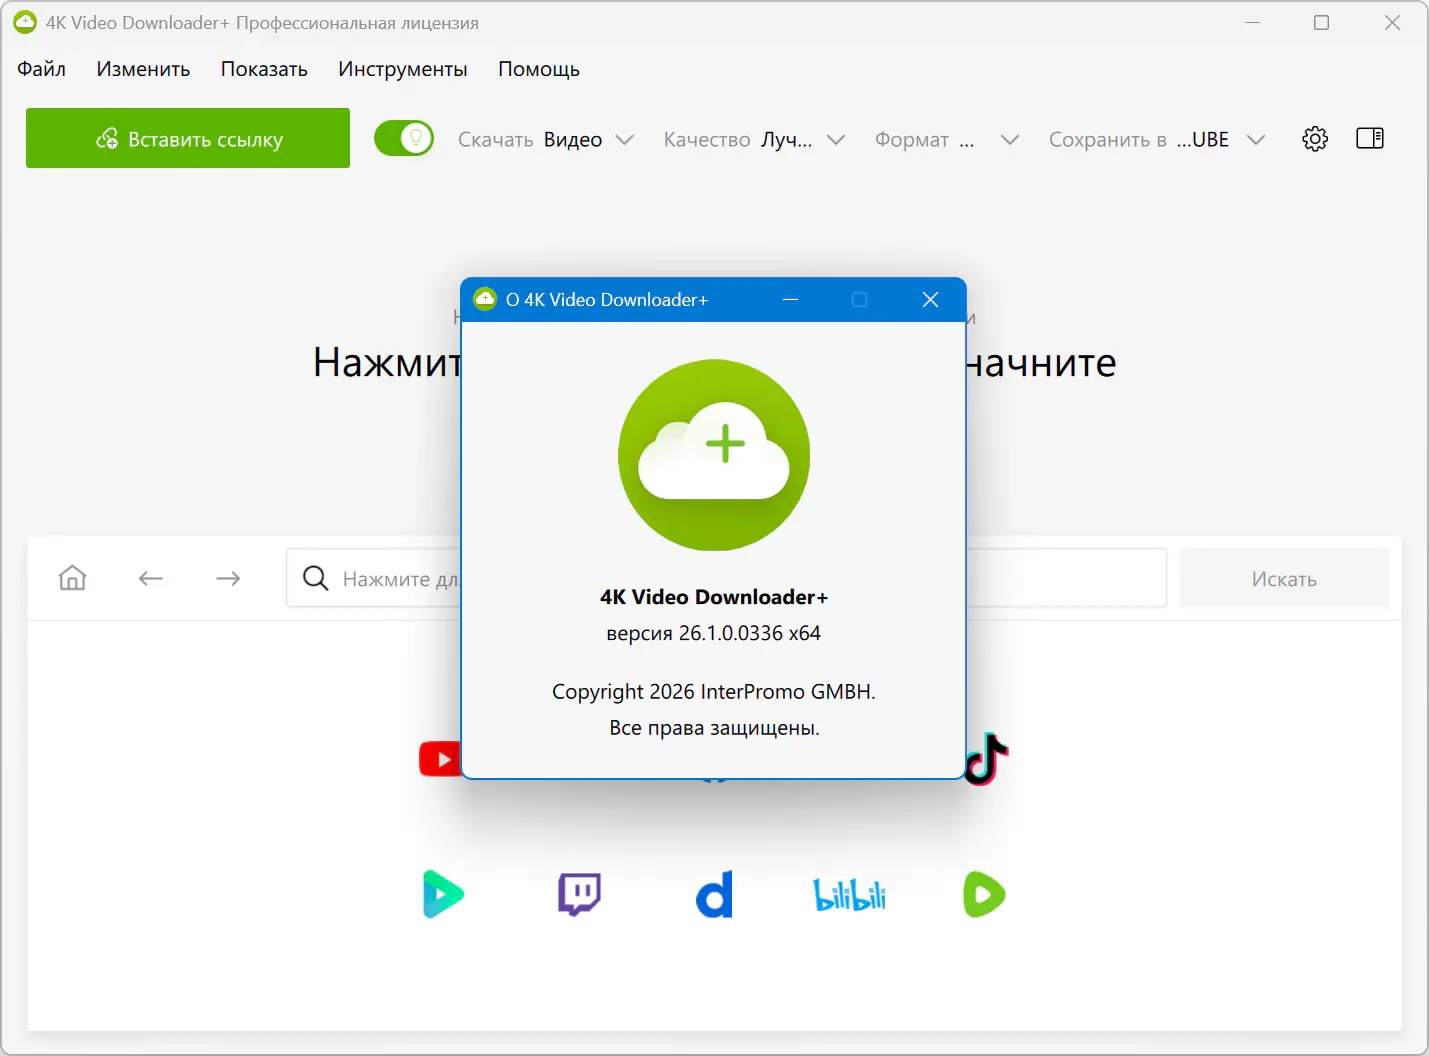This screenshot has height=1056, width=1429.
Task: Expand the Формат dropdown
Action: click(947, 139)
